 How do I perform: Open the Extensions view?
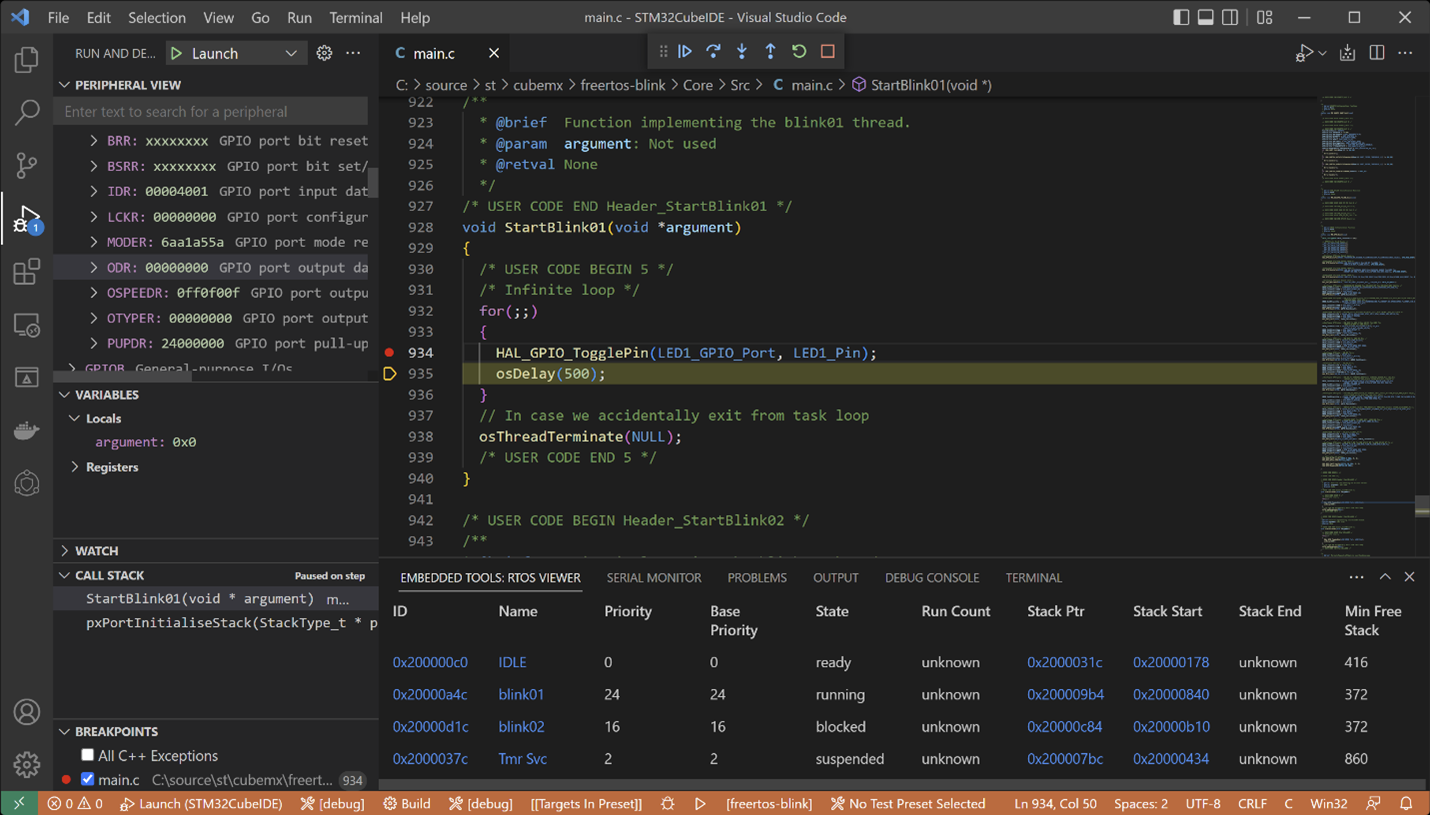tap(27, 272)
